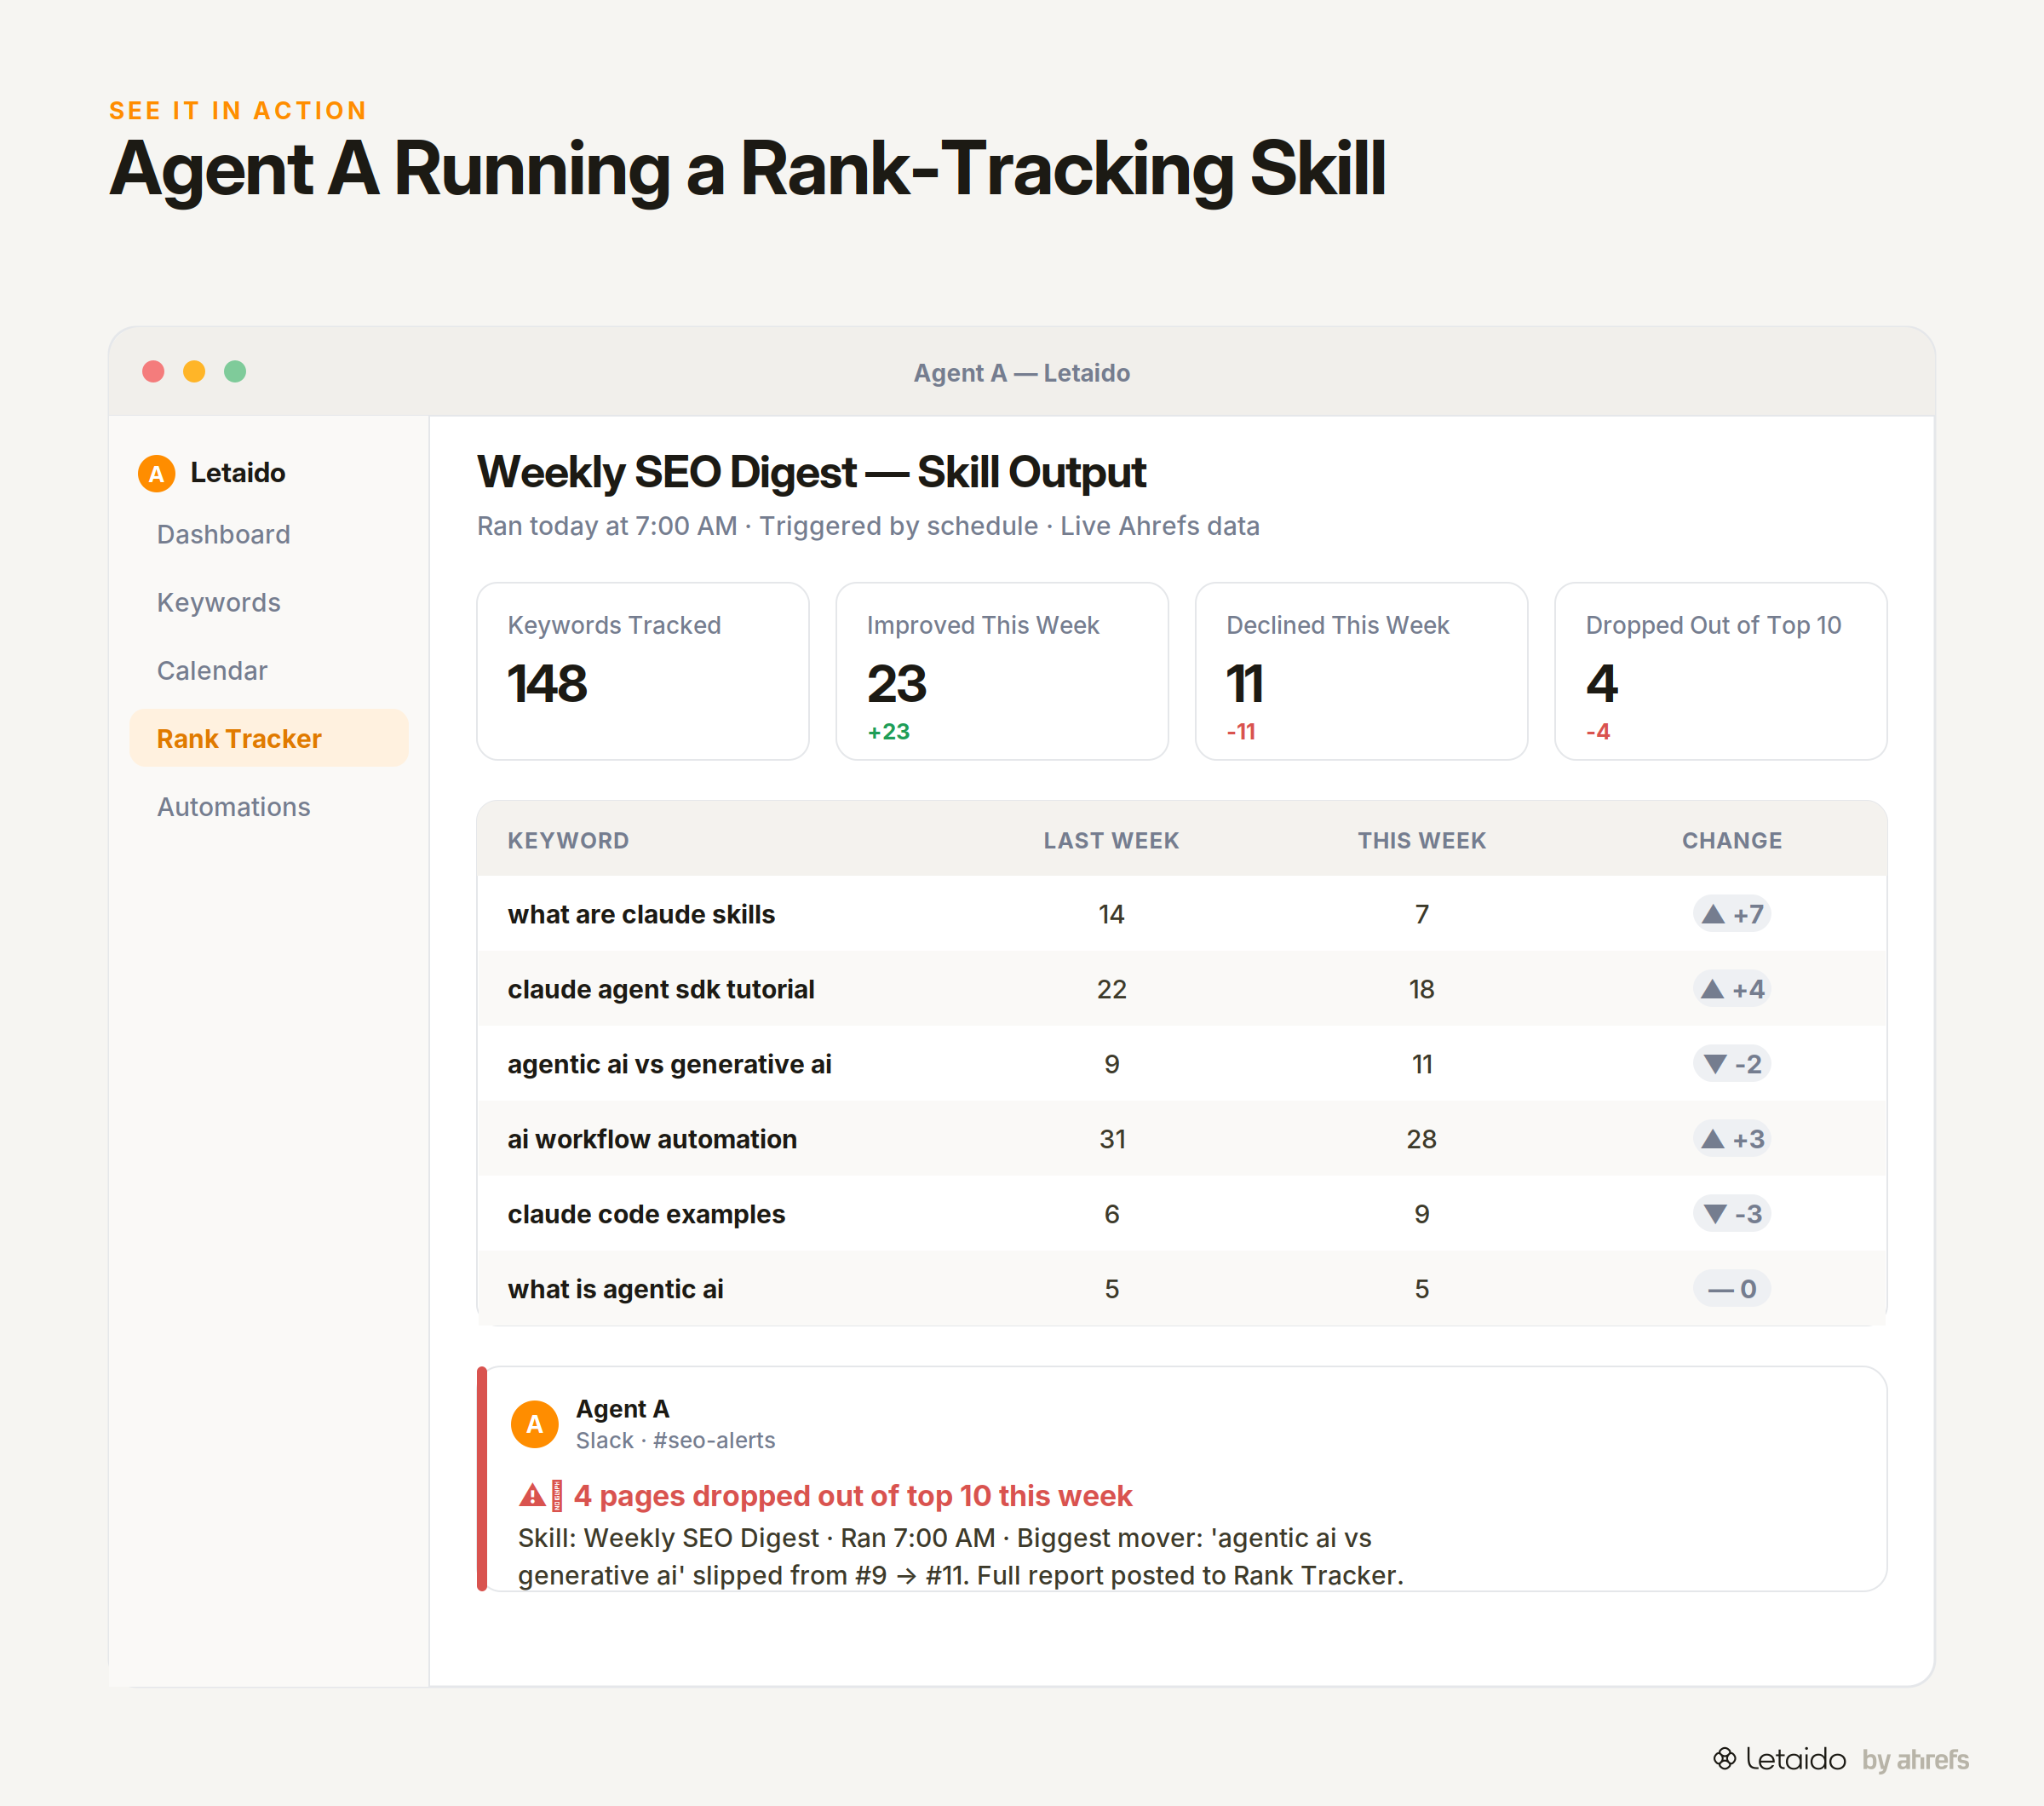Click the Dropped Out of Top 10 card
Viewport: 2044px width, 1806px height.
click(1721, 671)
